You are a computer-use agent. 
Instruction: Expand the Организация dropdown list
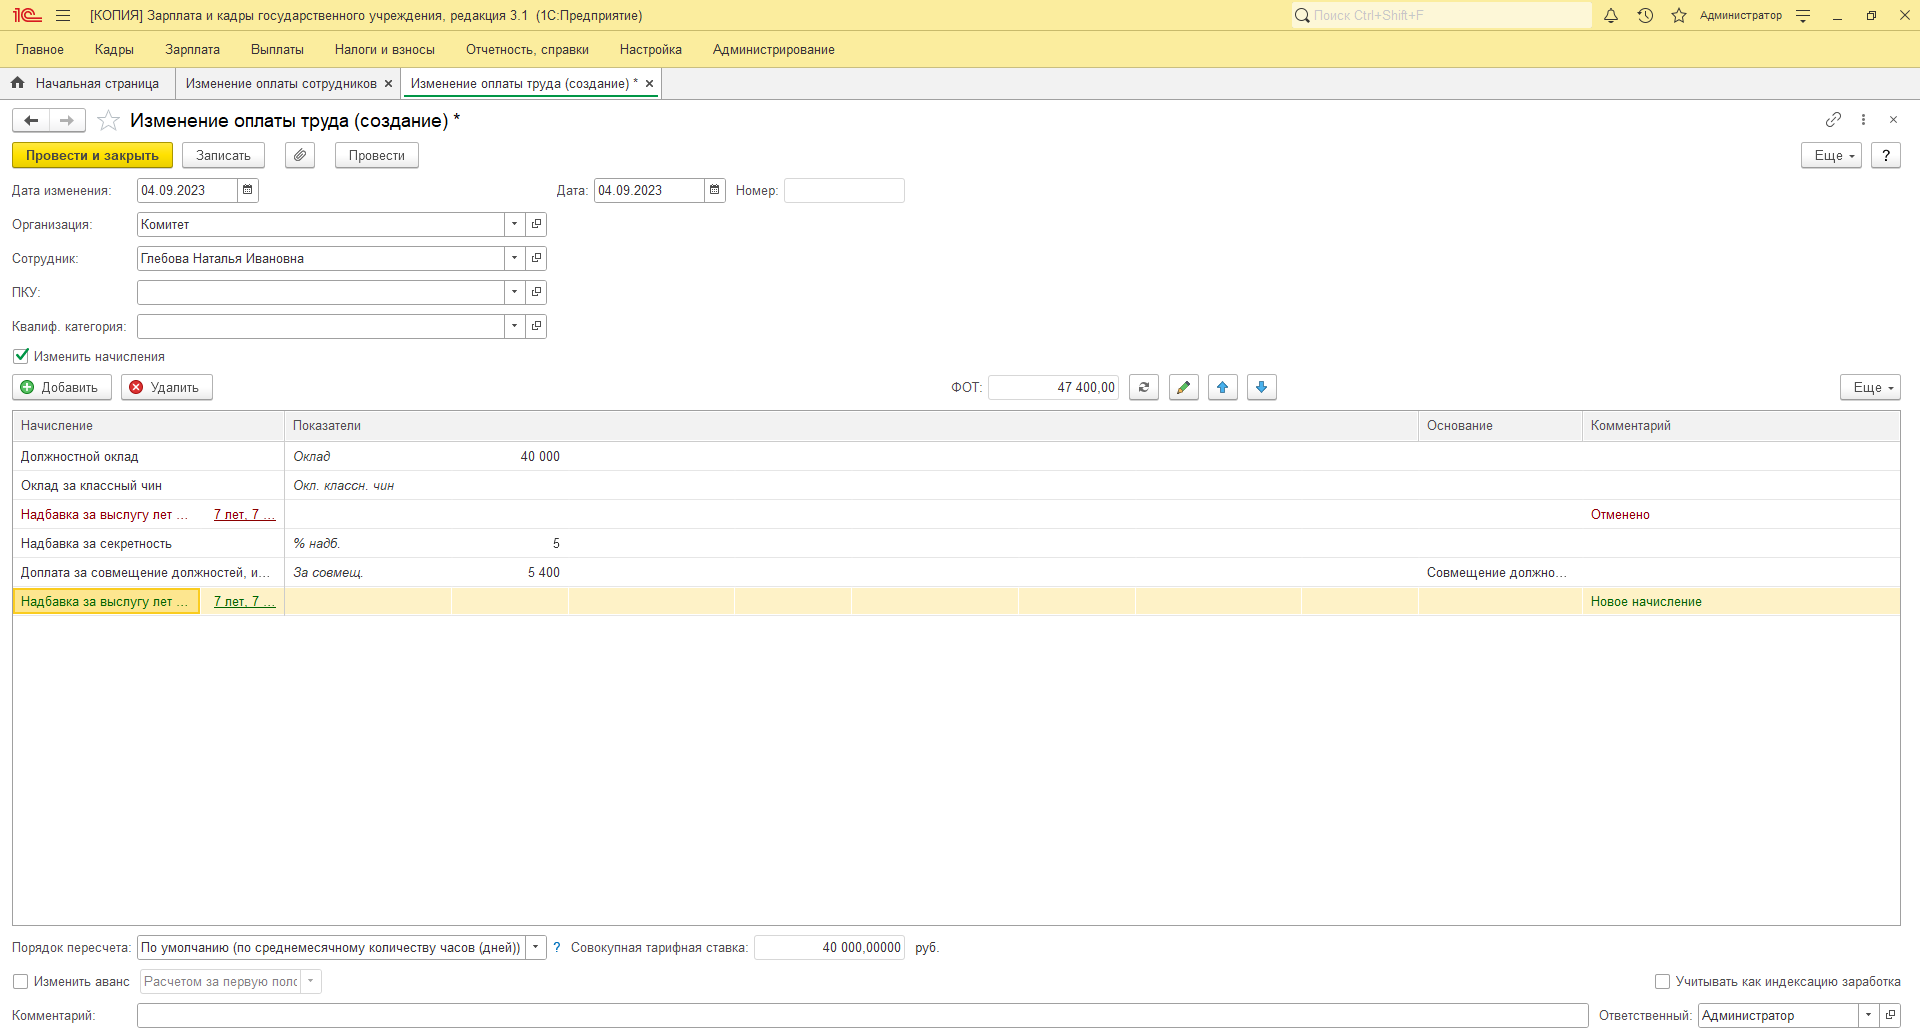(515, 225)
